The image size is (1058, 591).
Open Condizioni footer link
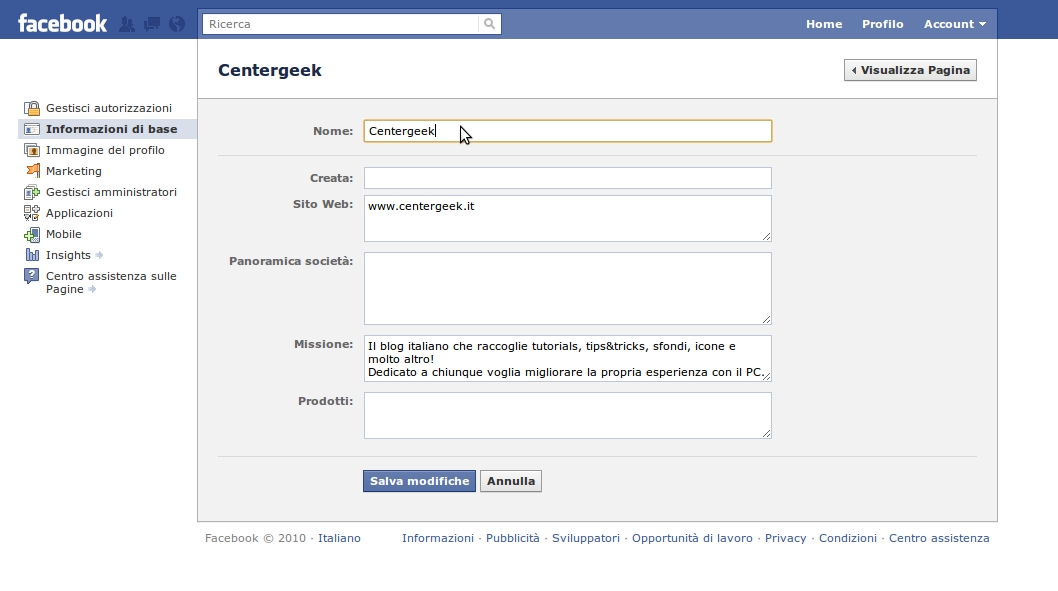(847, 538)
